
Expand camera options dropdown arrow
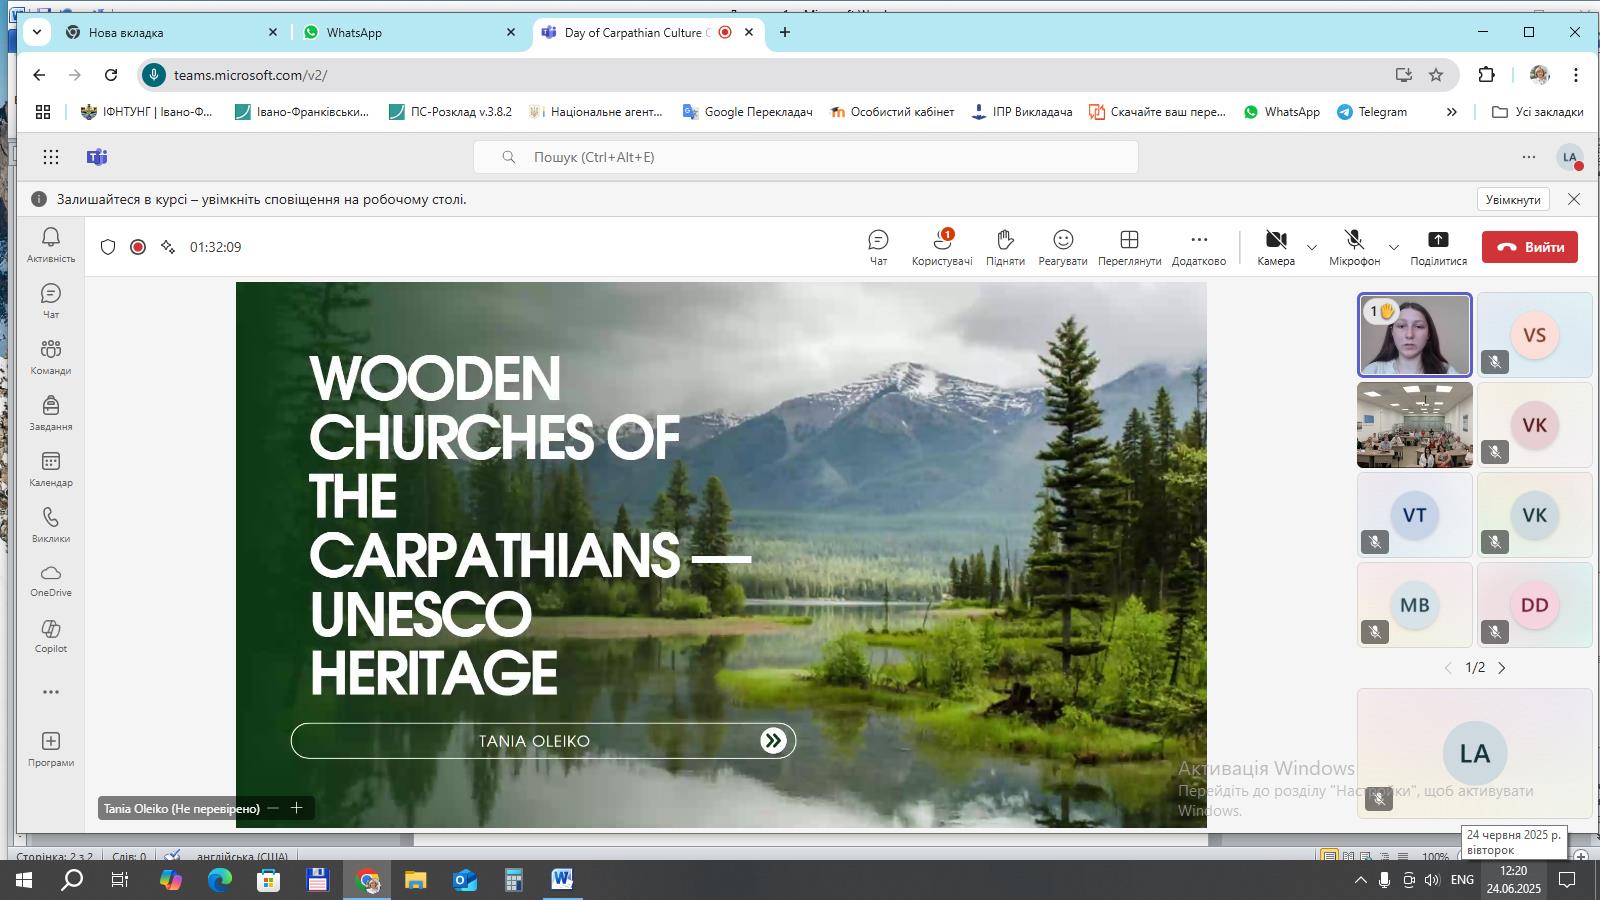[1312, 247]
